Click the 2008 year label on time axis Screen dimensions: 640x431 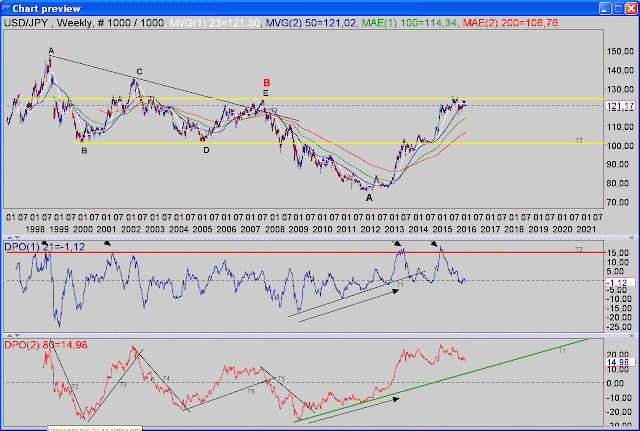coord(274,229)
